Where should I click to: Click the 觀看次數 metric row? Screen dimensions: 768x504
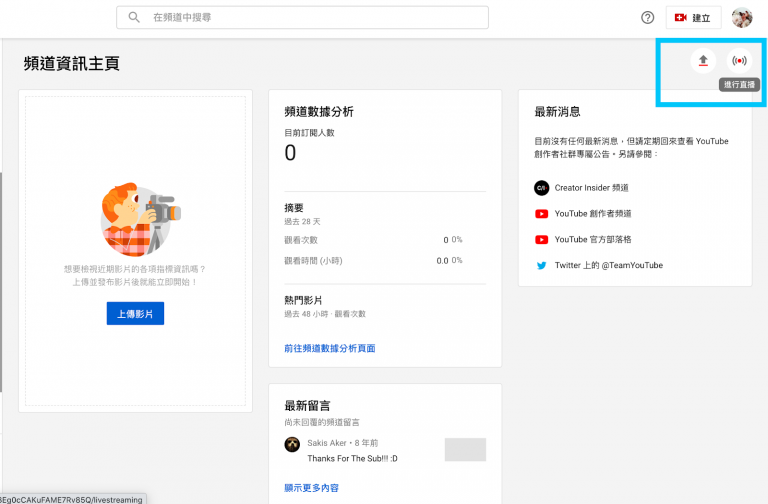tap(374, 240)
